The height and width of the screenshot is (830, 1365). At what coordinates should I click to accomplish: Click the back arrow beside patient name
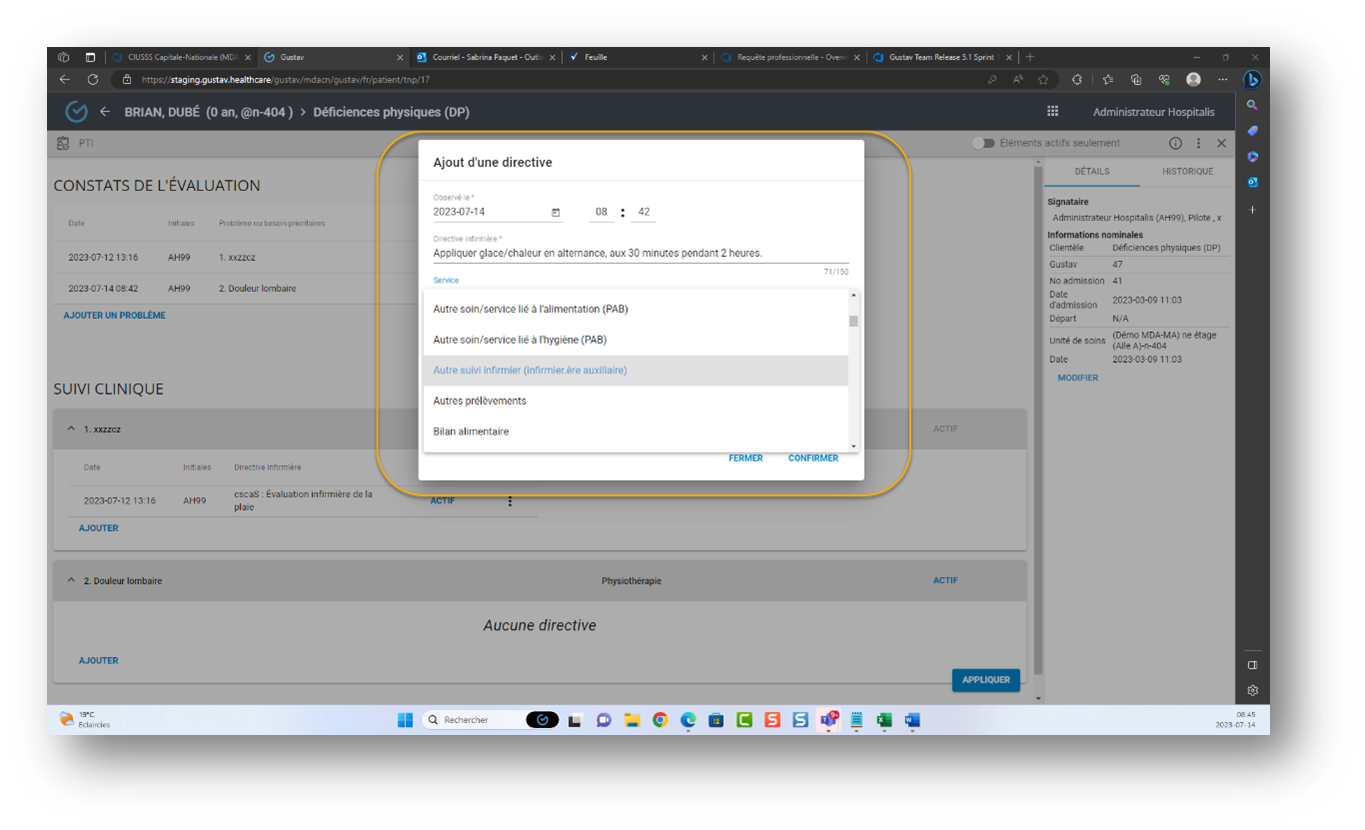click(105, 112)
